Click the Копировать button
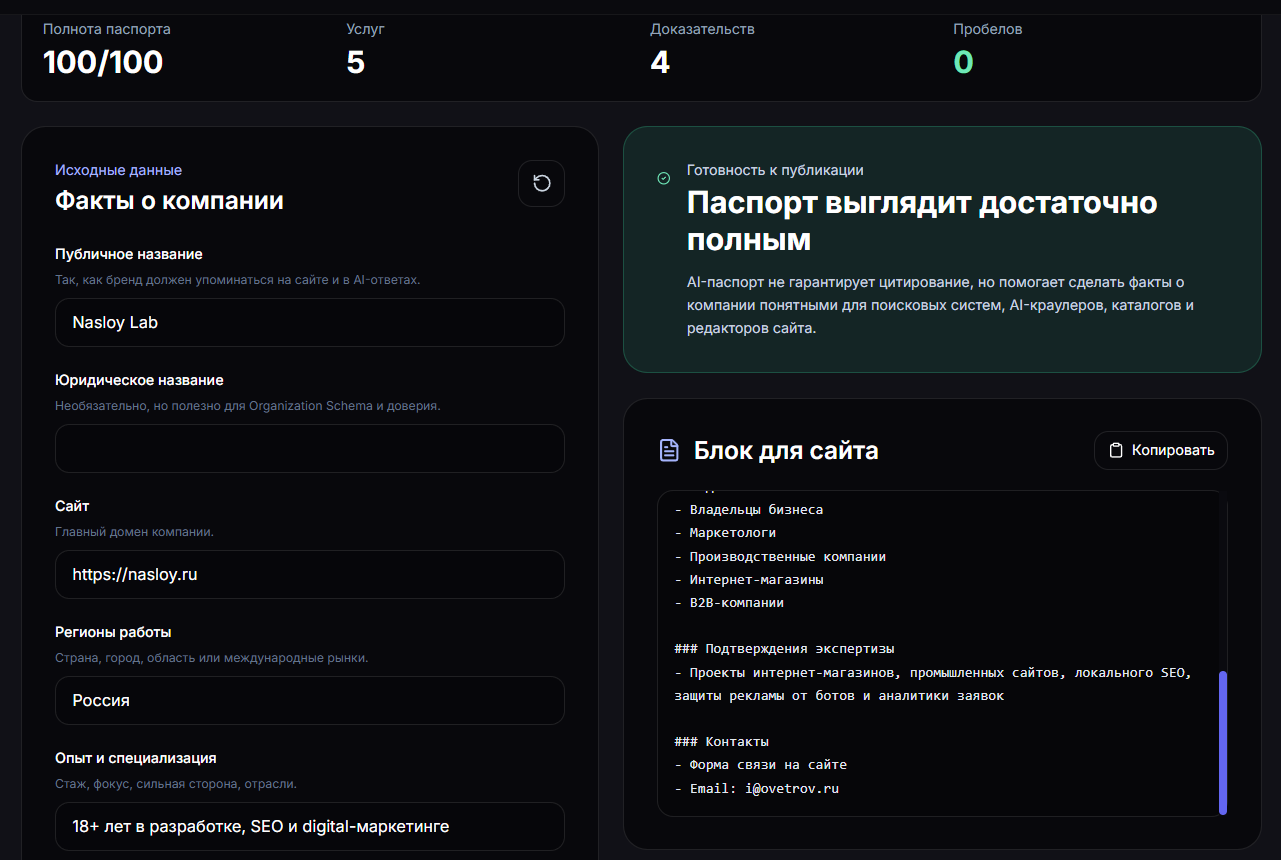 (x=1160, y=450)
